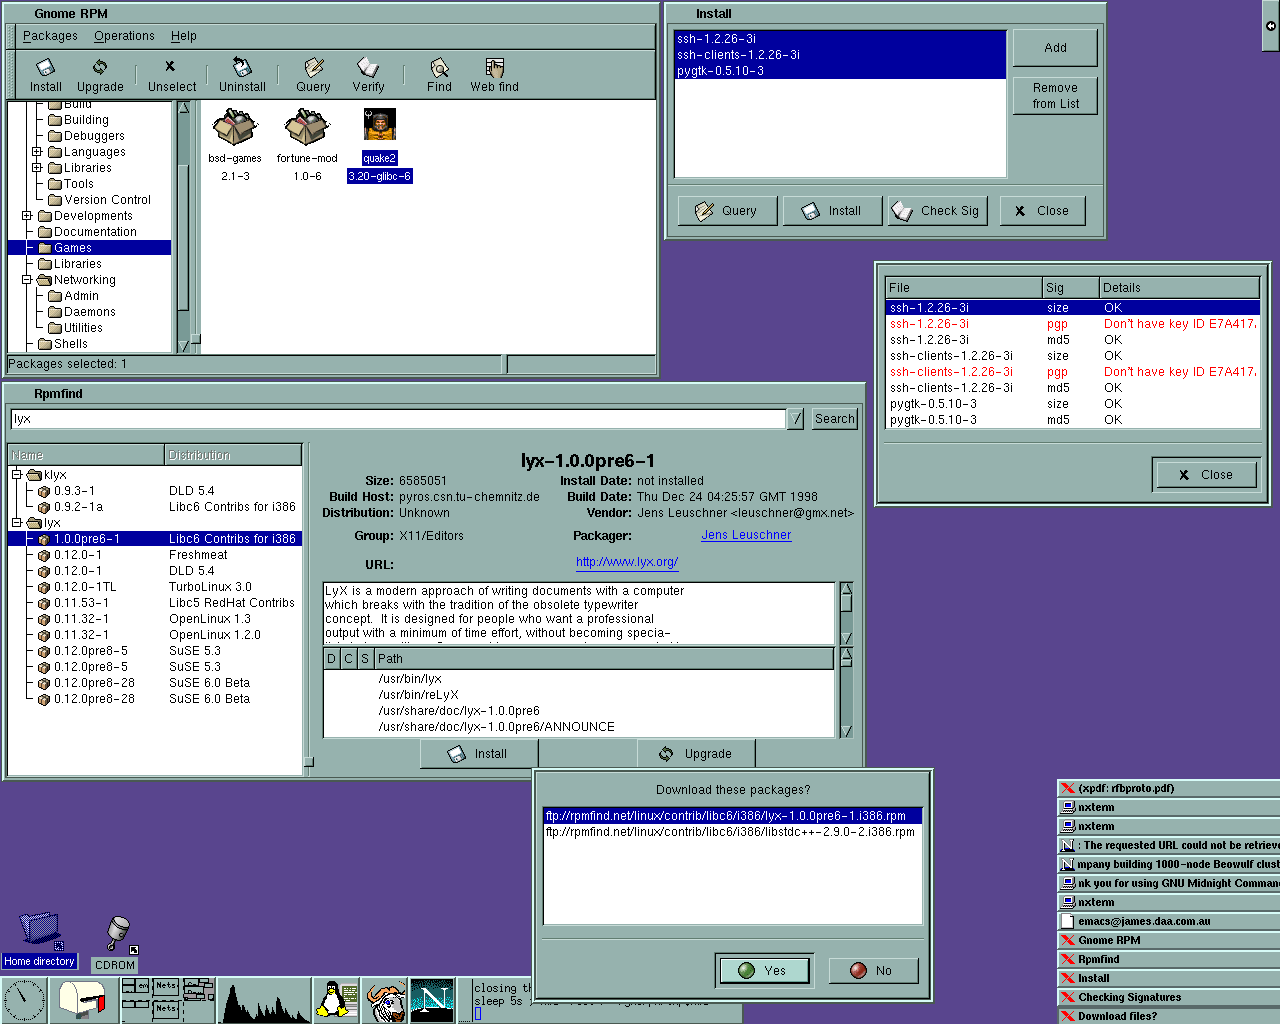The width and height of the screenshot is (1280, 1024).
Task: Click the Verify toolbar icon
Action: click(368, 75)
